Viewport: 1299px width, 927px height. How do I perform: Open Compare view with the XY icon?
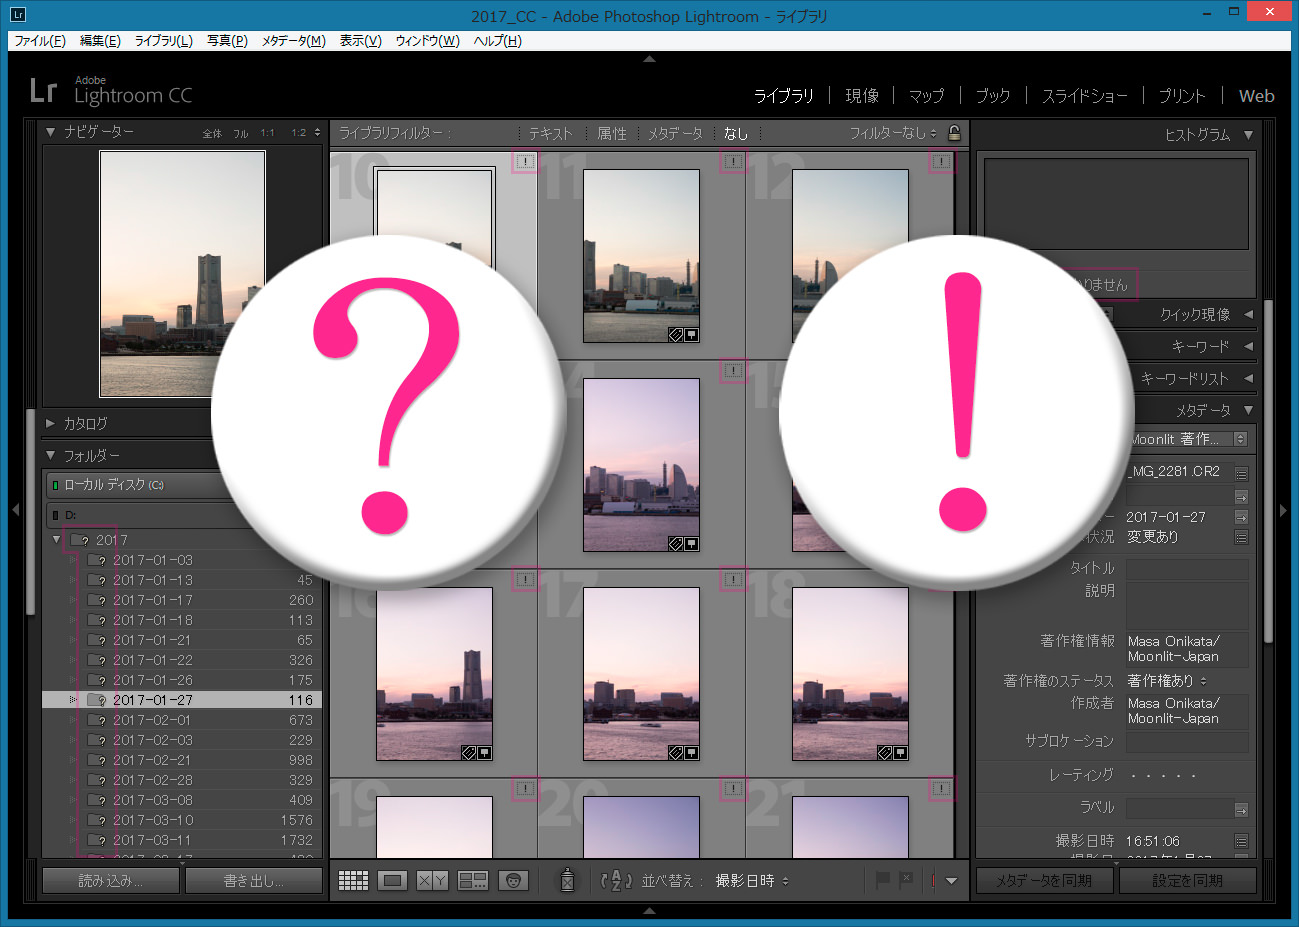coord(432,881)
